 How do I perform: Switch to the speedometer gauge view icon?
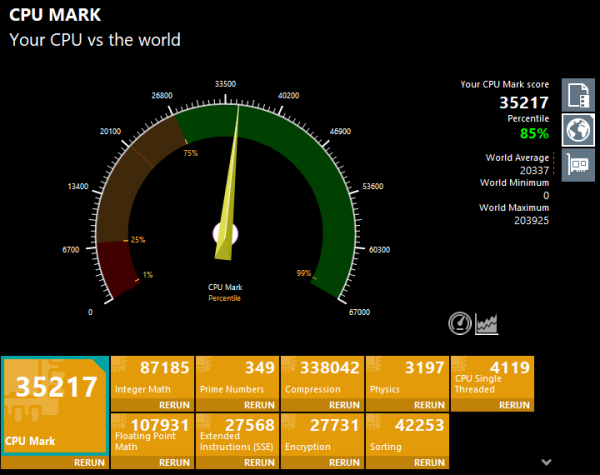pos(460,323)
